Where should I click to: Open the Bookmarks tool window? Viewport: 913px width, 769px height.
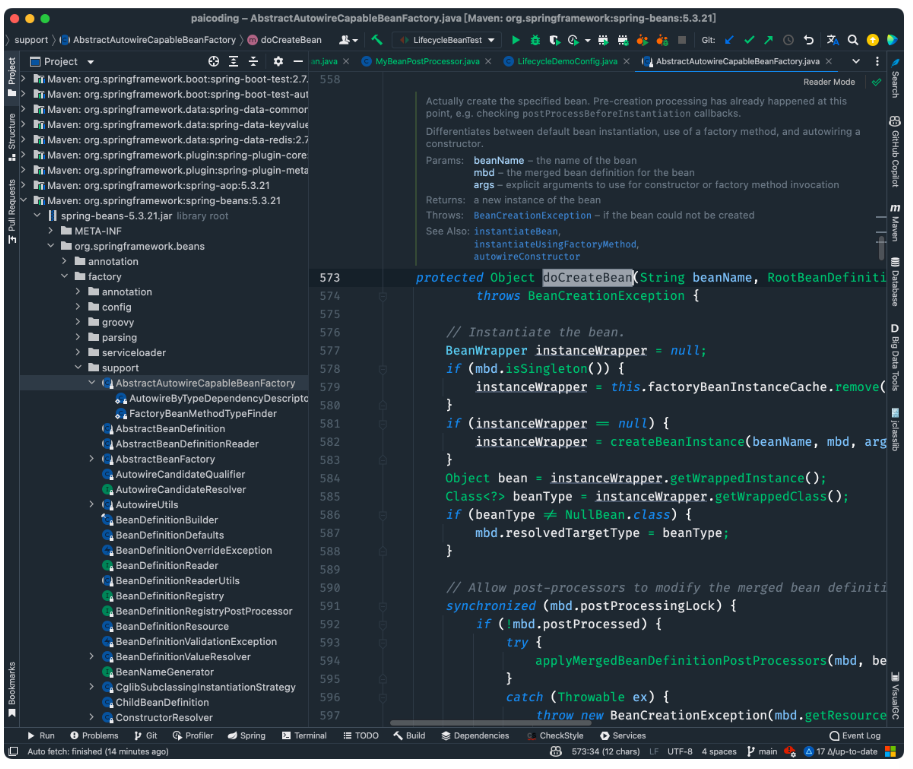click(x=12, y=690)
